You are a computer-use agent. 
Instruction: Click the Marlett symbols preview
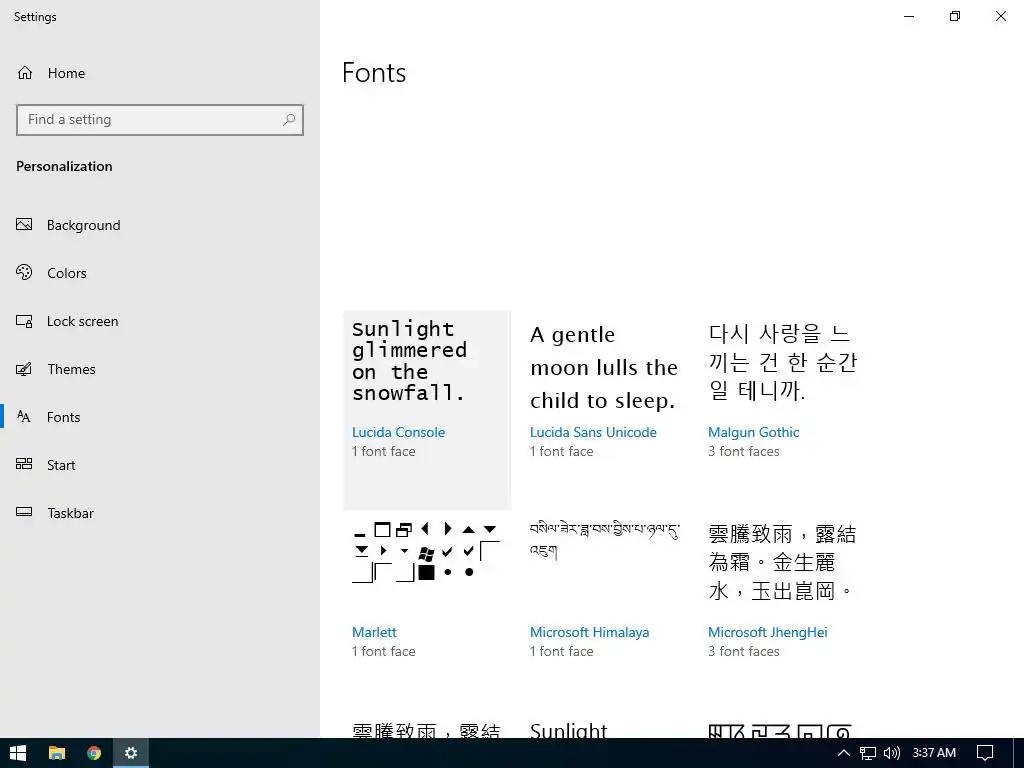(x=426, y=552)
